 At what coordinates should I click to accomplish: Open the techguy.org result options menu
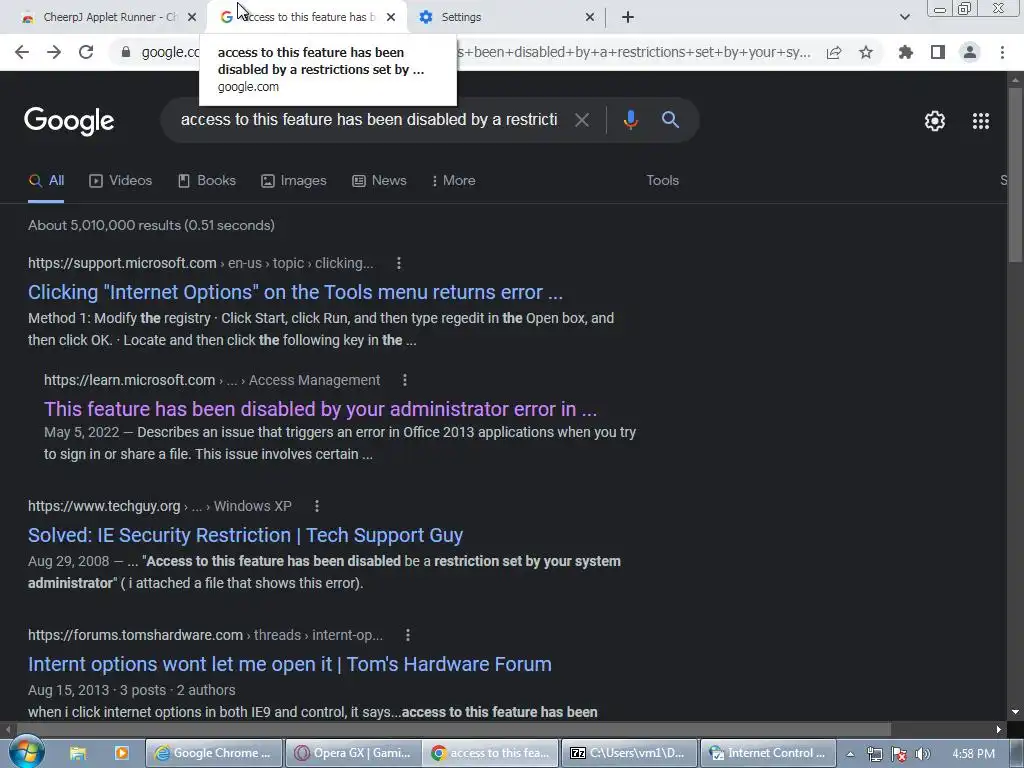317,506
